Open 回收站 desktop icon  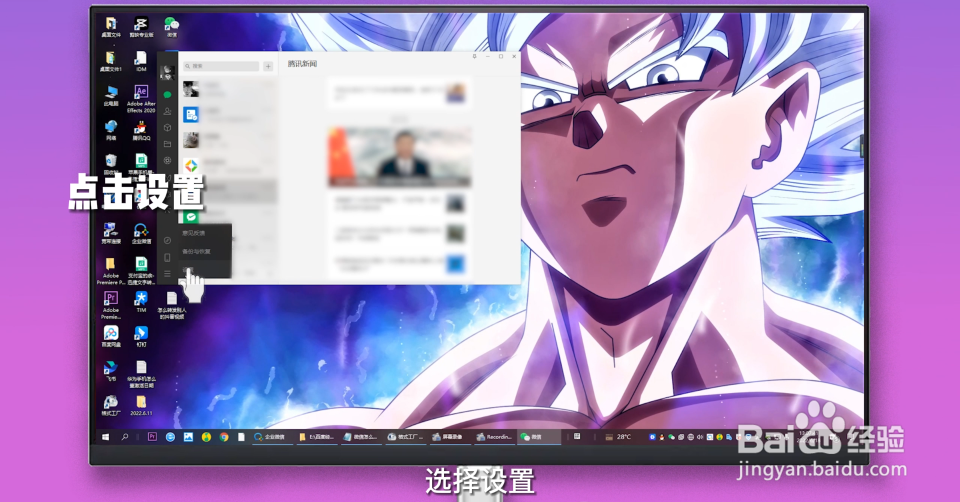111,165
